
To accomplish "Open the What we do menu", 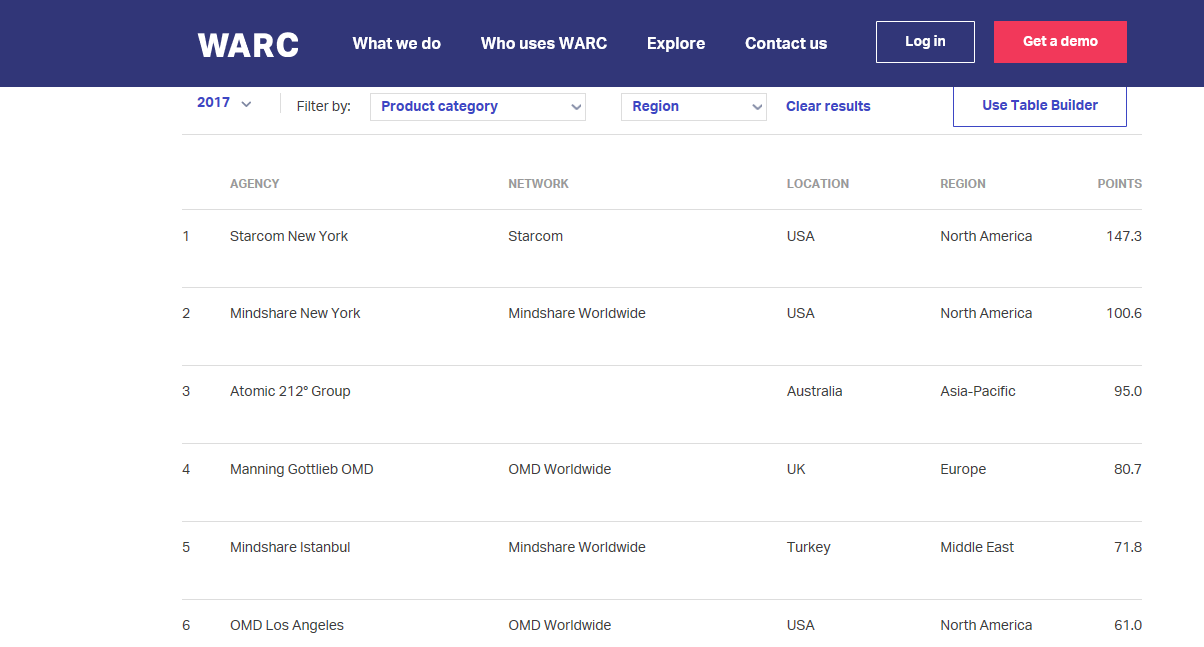I will (396, 43).
